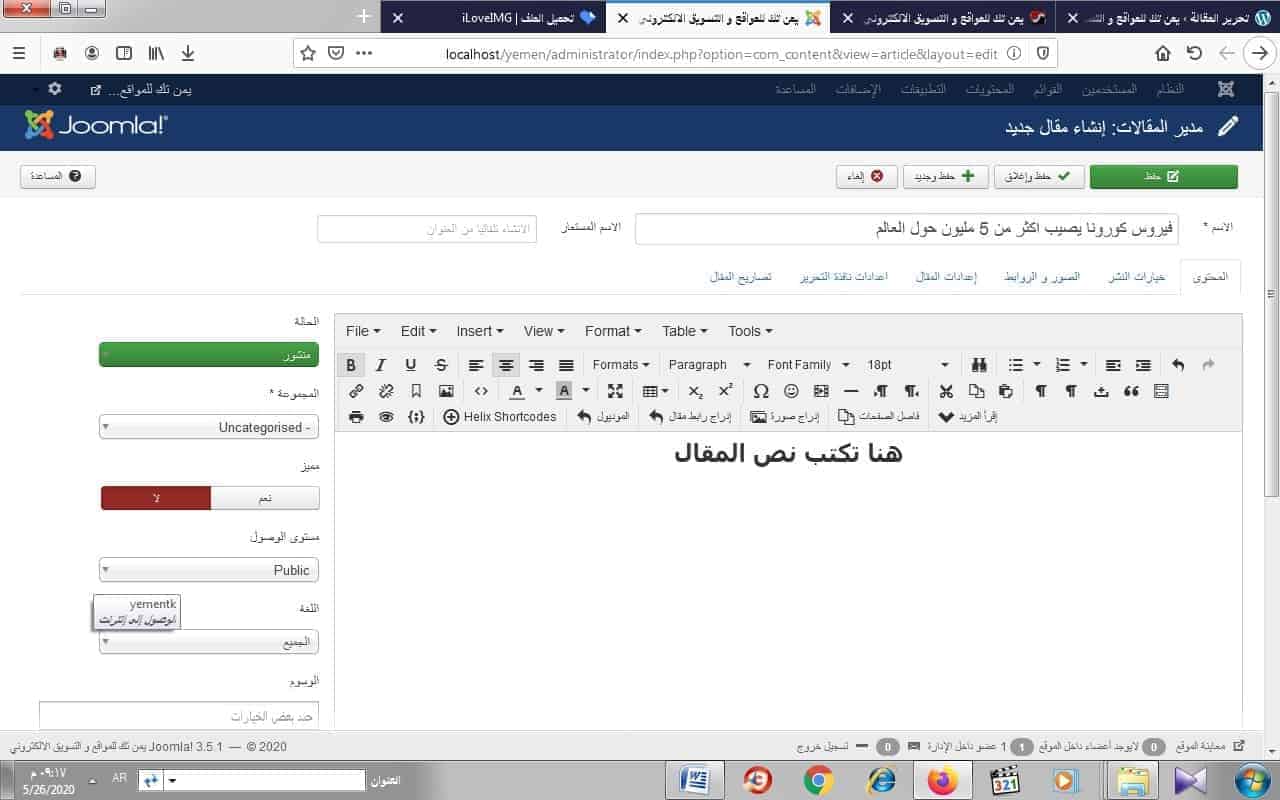
Task: Open the find and replace binoculars icon
Action: pyautogui.click(x=979, y=365)
